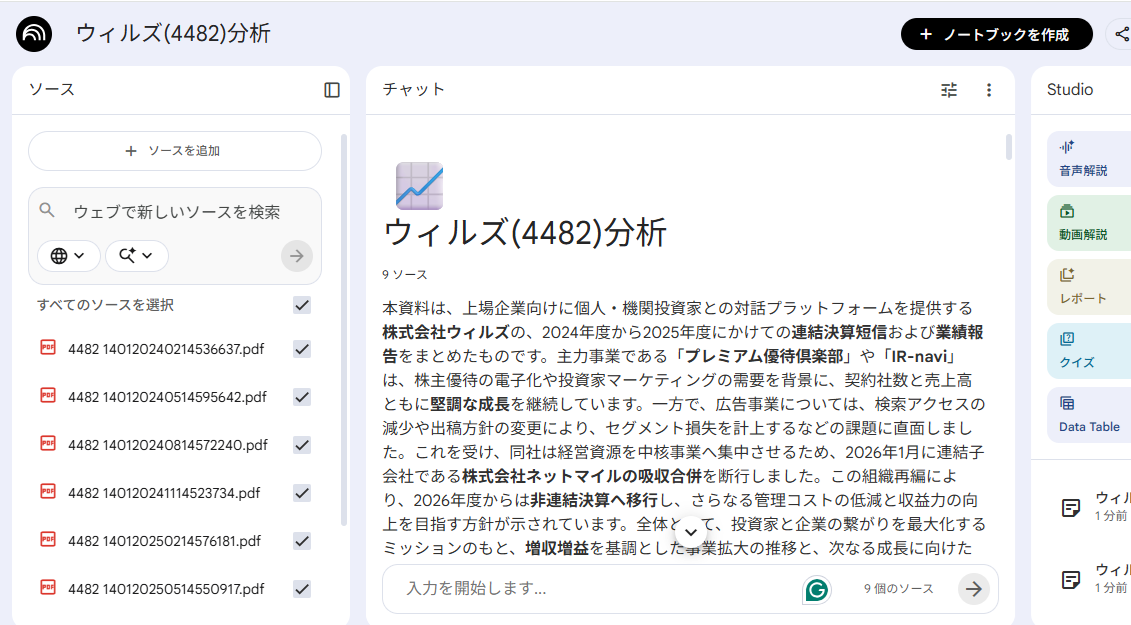Open the chat three-dot menu

989,90
